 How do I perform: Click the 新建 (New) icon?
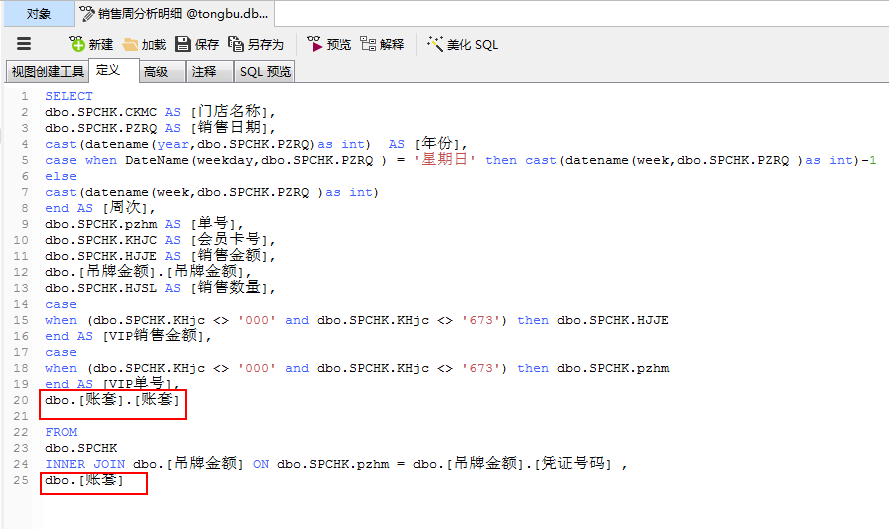(x=77, y=44)
